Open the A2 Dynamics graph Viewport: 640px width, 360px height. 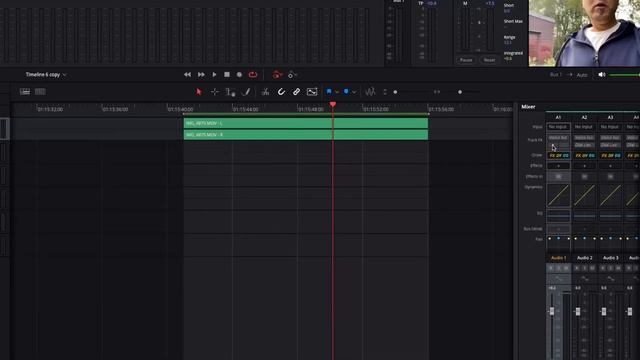584,195
